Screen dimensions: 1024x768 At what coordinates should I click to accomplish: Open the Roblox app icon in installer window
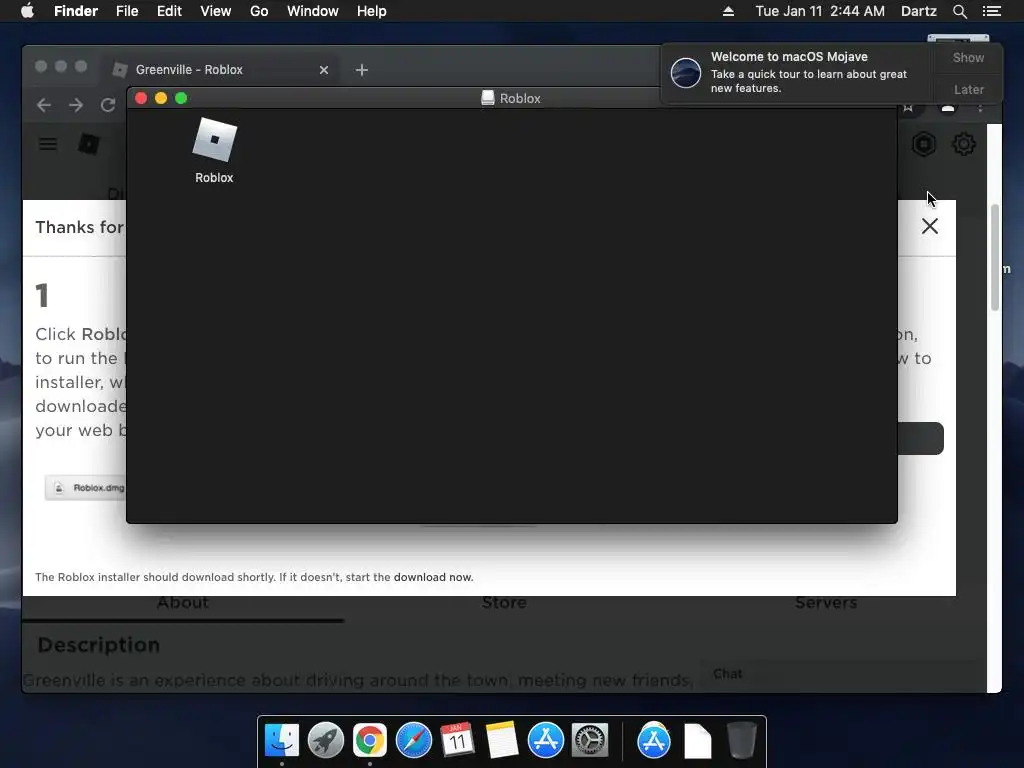coord(214,140)
